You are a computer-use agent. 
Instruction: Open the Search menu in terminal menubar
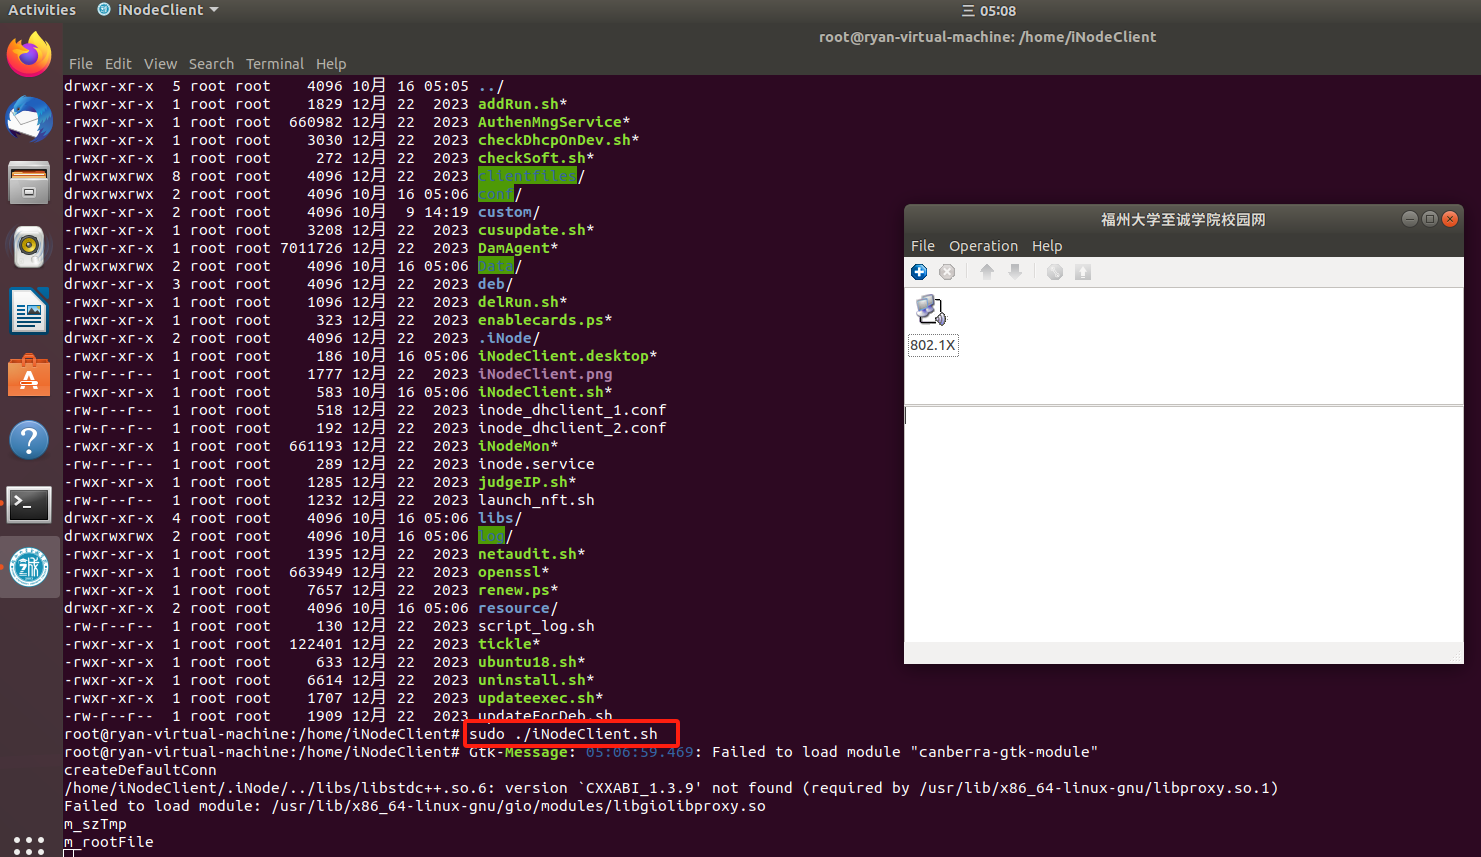point(211,64)
